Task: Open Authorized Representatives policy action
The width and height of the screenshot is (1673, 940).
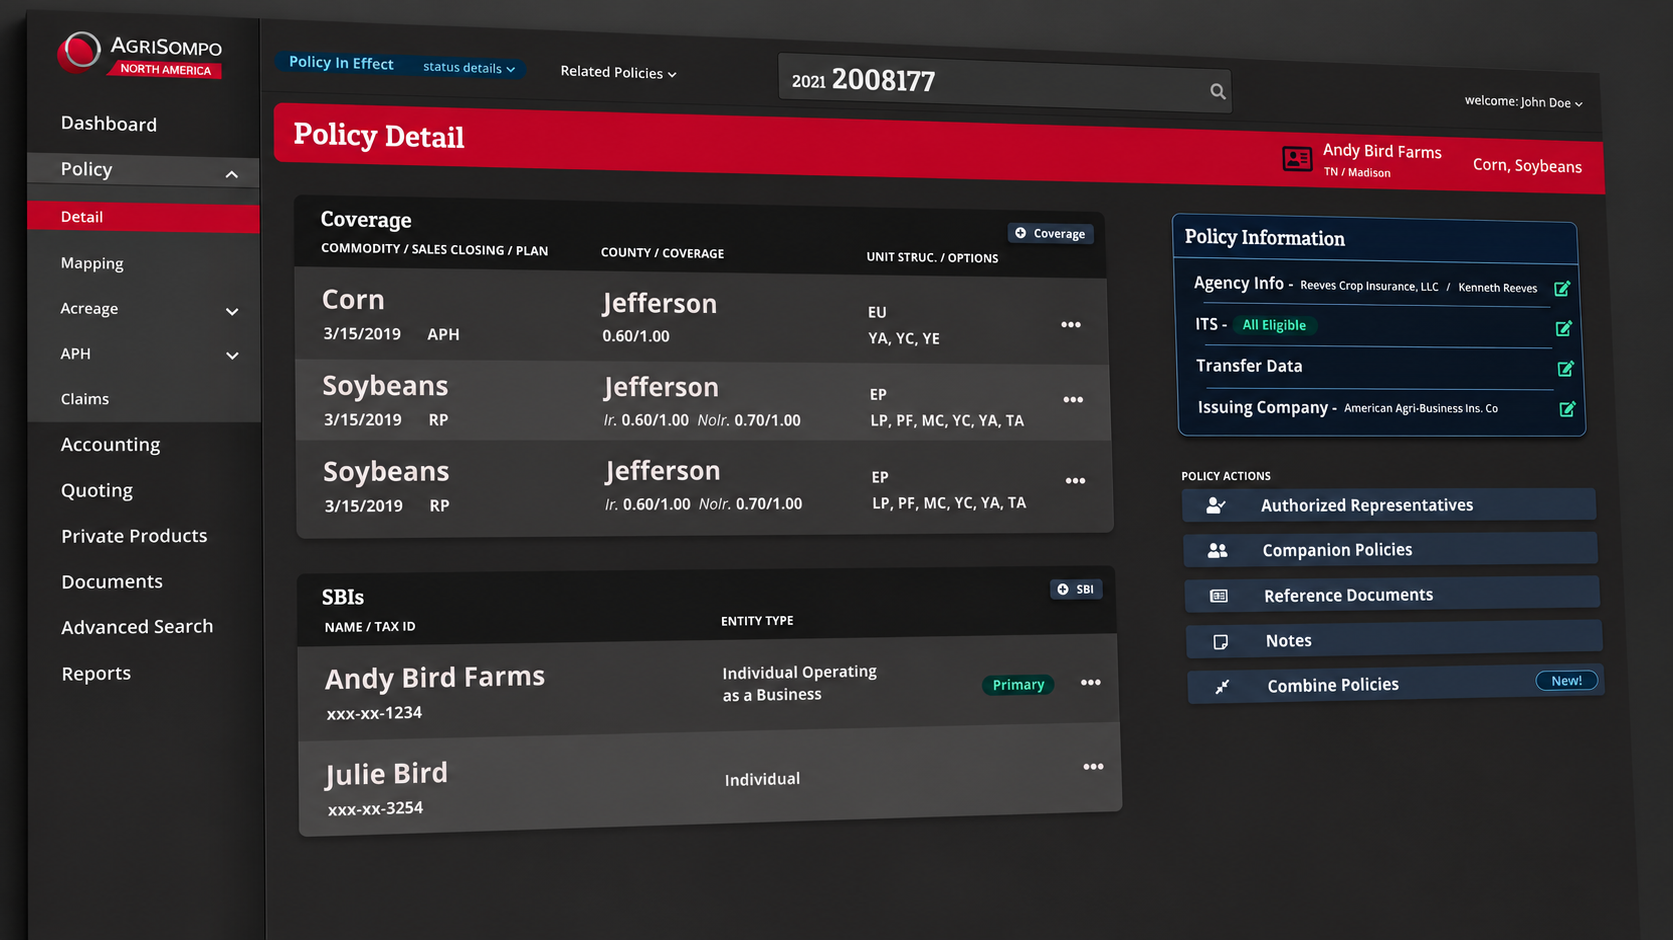Action: 1389,505
